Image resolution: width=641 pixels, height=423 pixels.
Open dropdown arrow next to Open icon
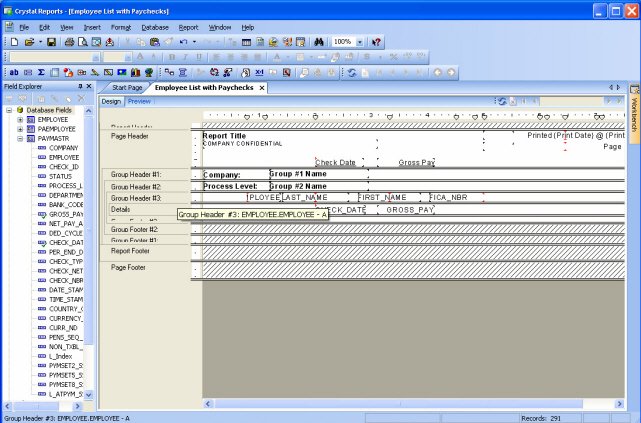pyautogui.click(x=40, y=42)
